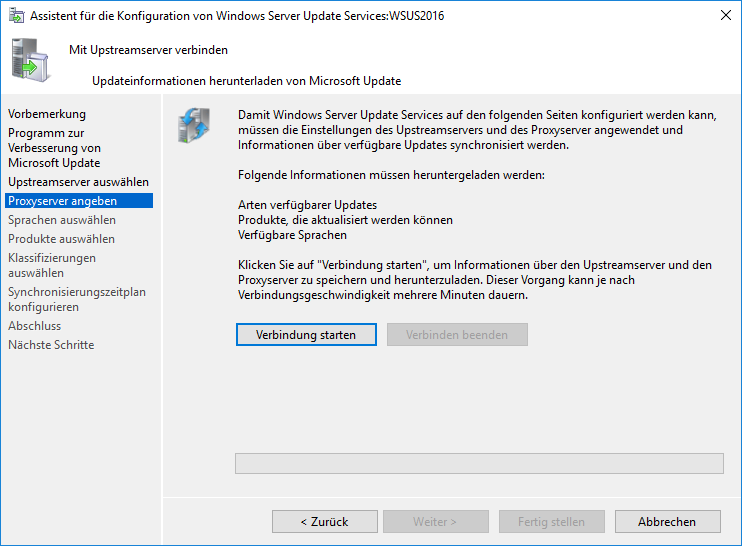Click the heading 'Mit Upstreamserver verbinden'
742x546 pixels.
148,50
